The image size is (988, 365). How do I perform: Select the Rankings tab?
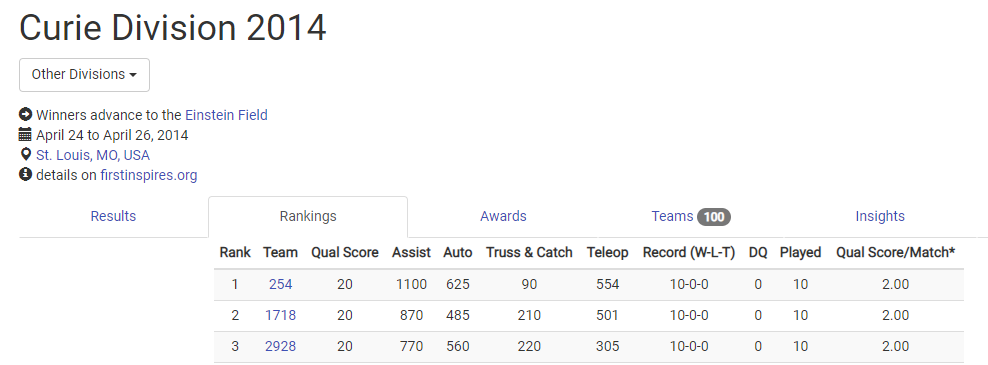pyautogui.click(x=308, y=216)
